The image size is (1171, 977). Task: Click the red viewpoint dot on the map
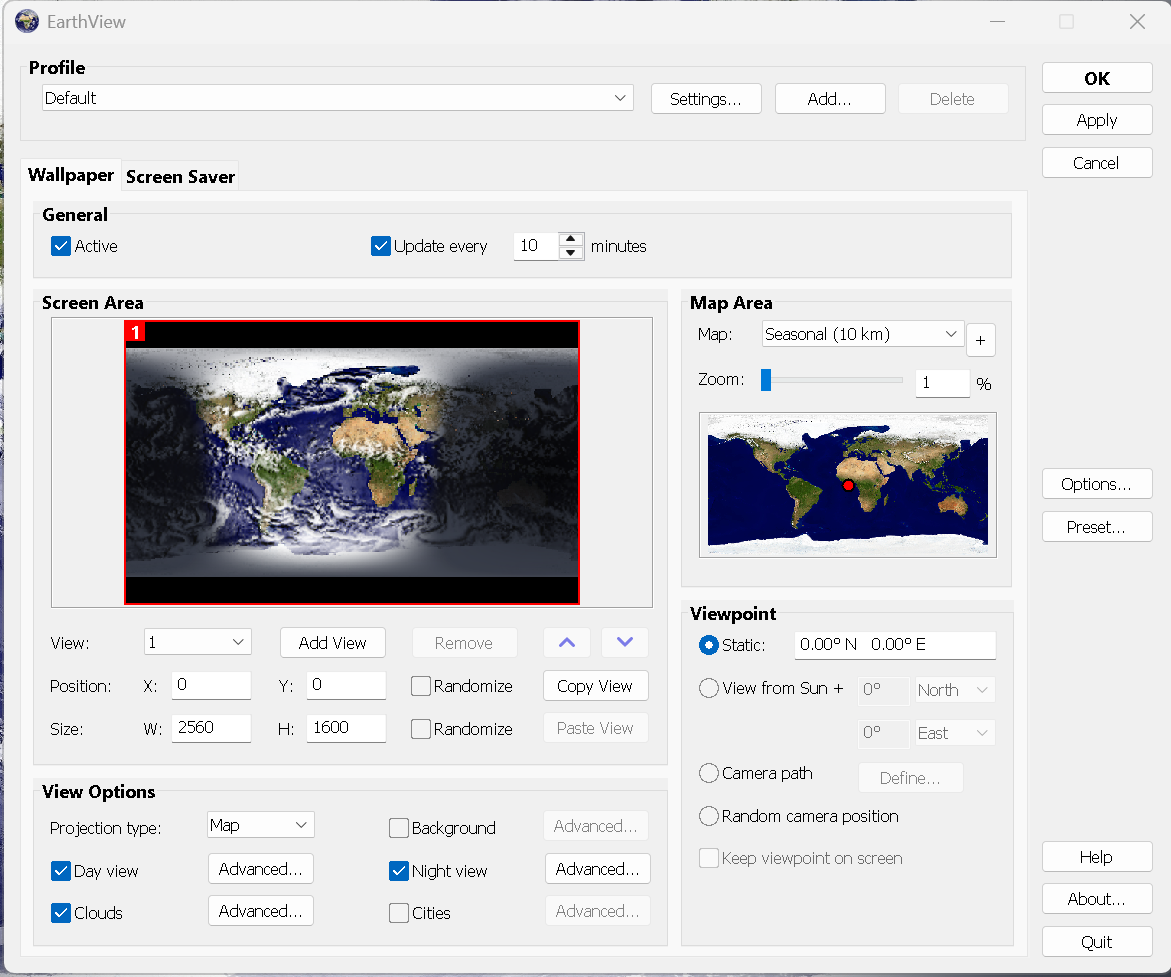click(848, 486)
